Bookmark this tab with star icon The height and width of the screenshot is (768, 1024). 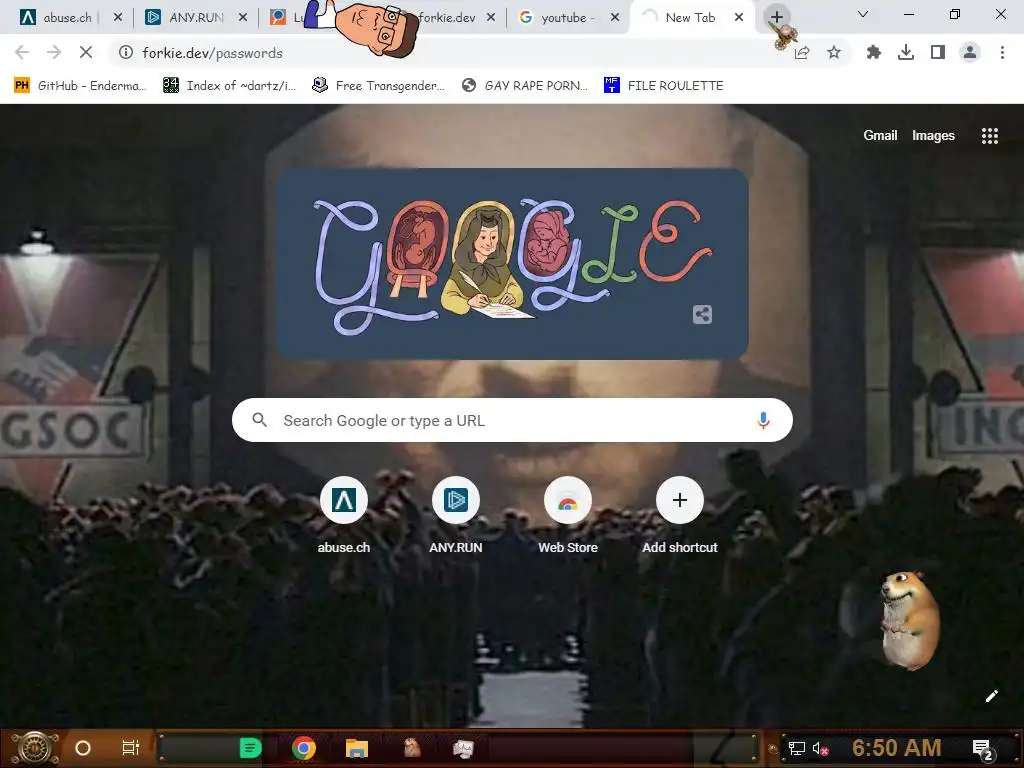coord(834,52)
